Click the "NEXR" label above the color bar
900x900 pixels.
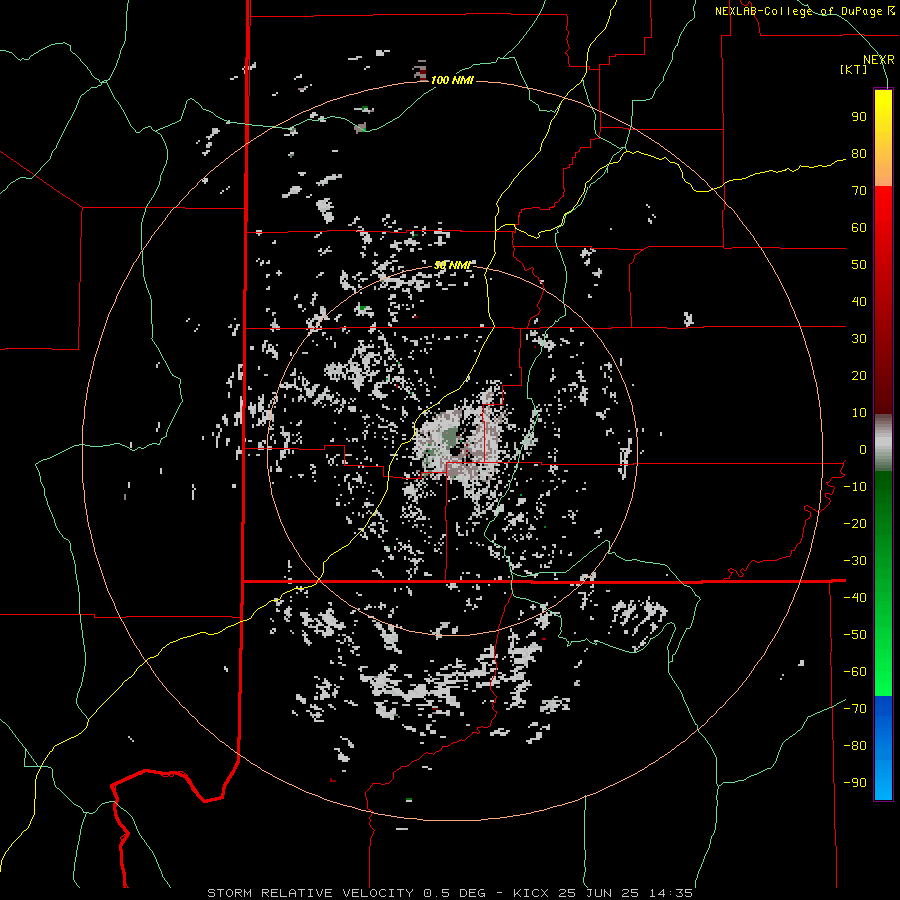pos(879,60)
